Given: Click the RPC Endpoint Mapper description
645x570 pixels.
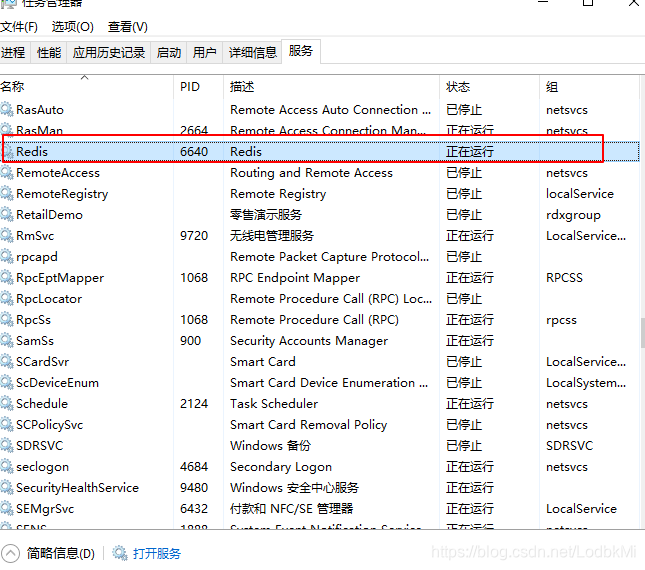Looking at the screenshot, I should click(x=295, y=278).
